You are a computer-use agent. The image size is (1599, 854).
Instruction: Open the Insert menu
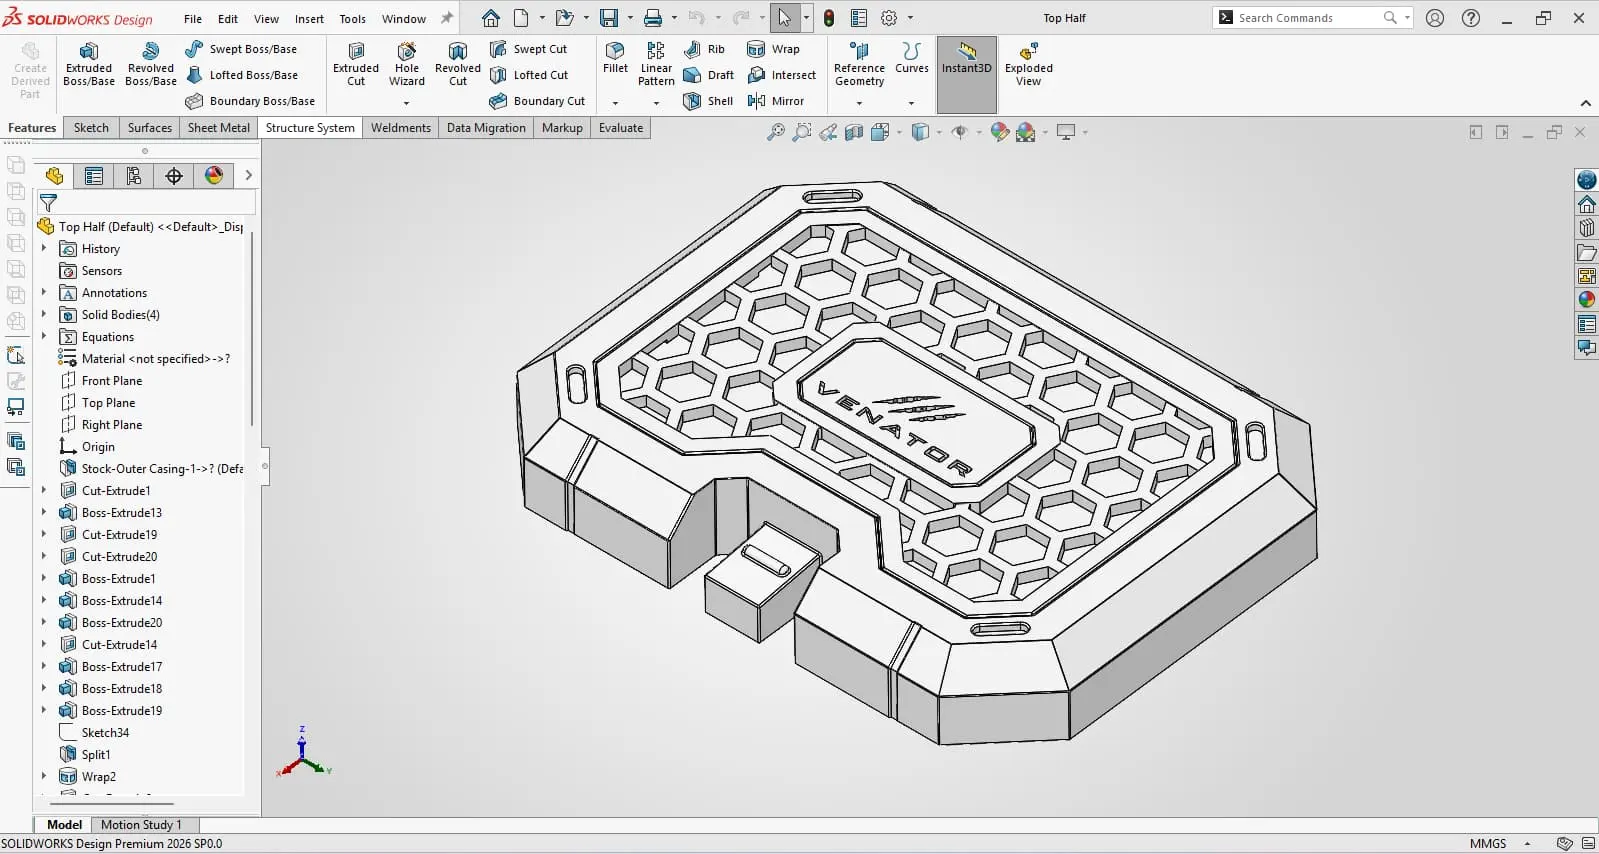point(309,19)
